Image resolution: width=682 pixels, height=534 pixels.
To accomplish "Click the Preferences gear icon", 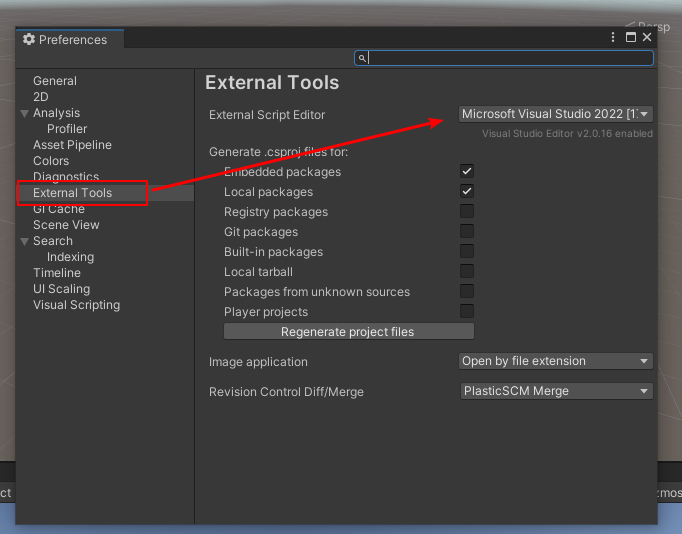I will [29, 39].
